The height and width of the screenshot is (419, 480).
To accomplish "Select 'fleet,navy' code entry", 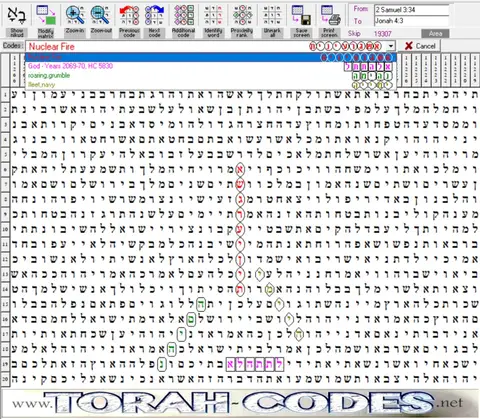I will click(x=211, y=85).
